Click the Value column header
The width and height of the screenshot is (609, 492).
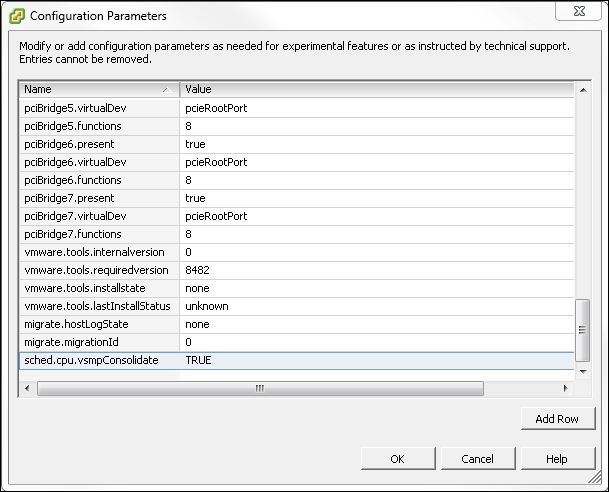377,89
